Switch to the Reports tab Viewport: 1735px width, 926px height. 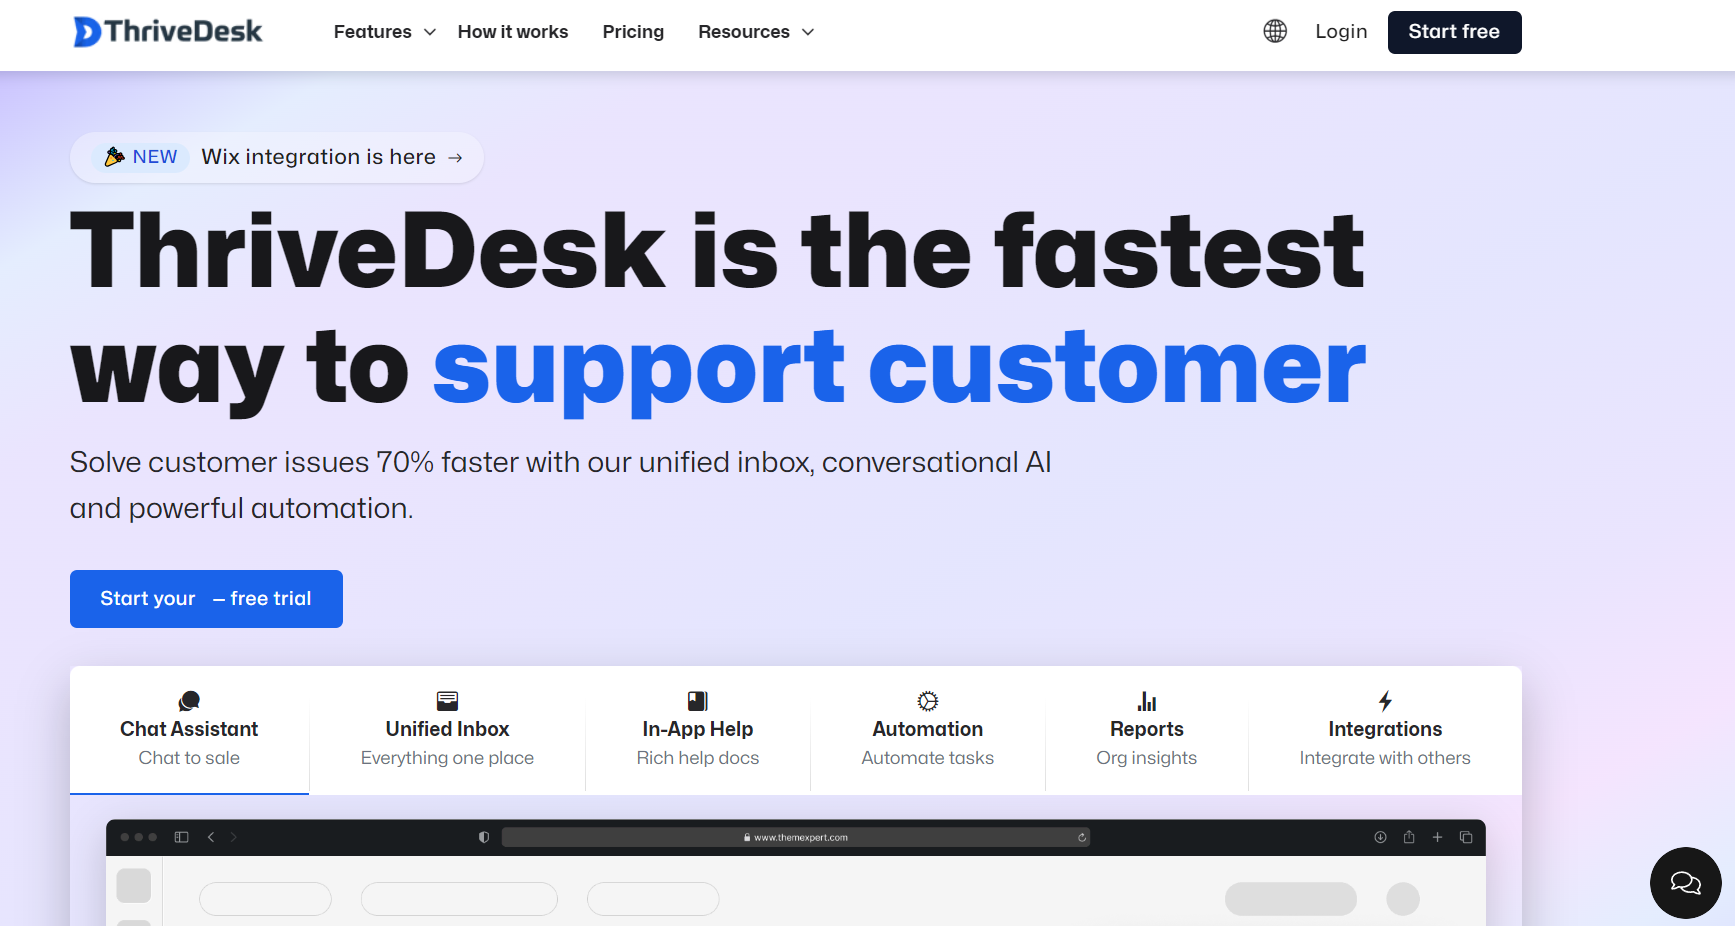[1147, 730]
